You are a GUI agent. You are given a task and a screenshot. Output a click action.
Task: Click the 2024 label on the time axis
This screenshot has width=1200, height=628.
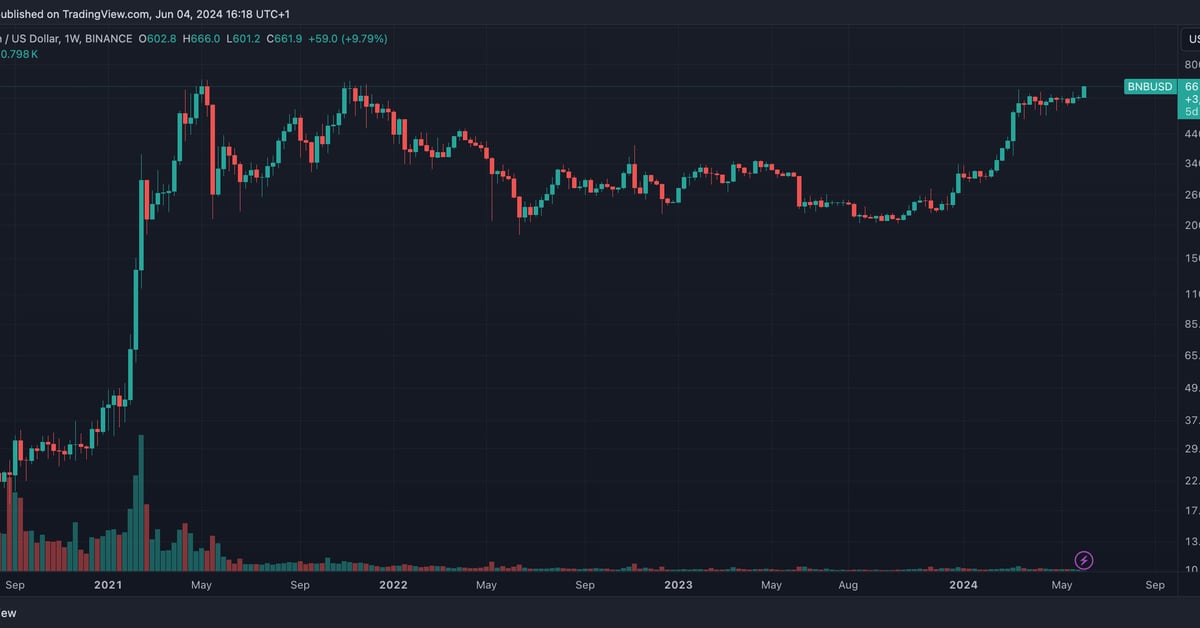point(962,585)
